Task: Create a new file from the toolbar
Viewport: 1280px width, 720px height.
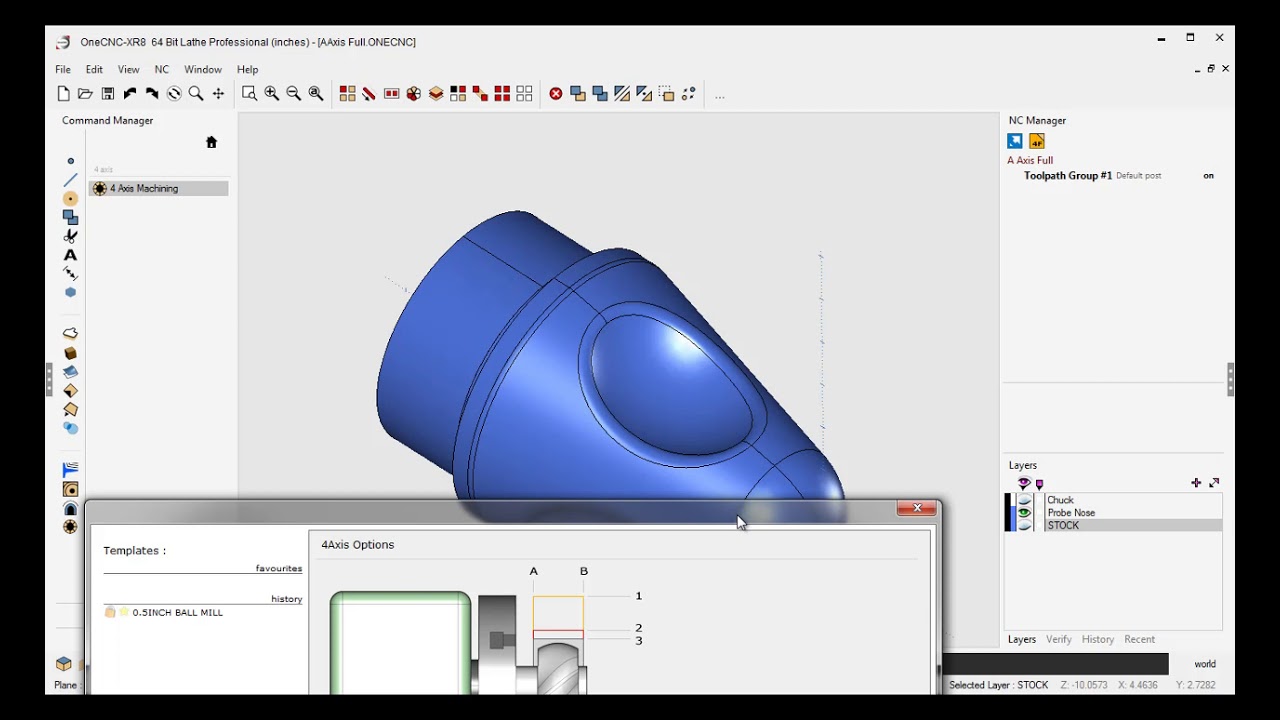Action: click(63, 94)
